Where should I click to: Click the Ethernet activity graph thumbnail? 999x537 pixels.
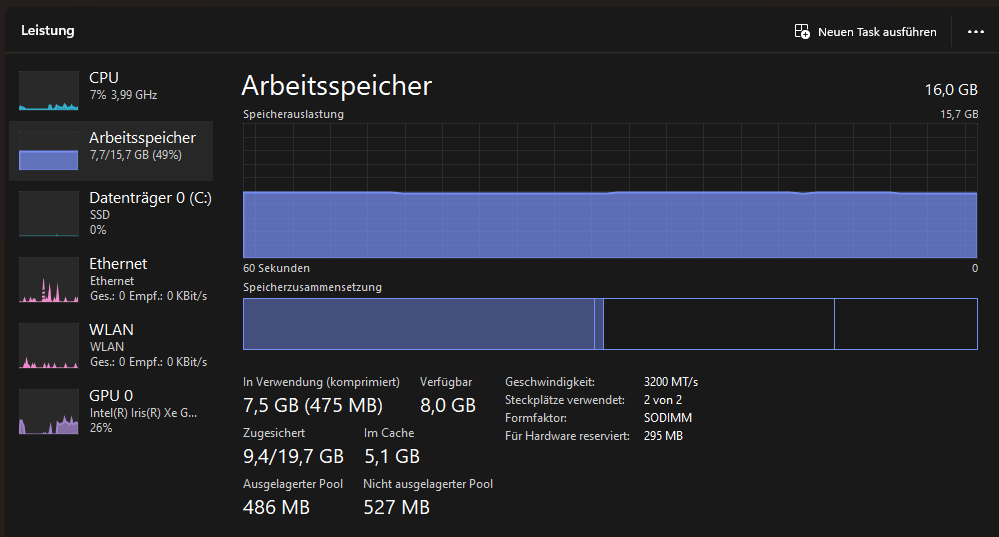[48, 279]
